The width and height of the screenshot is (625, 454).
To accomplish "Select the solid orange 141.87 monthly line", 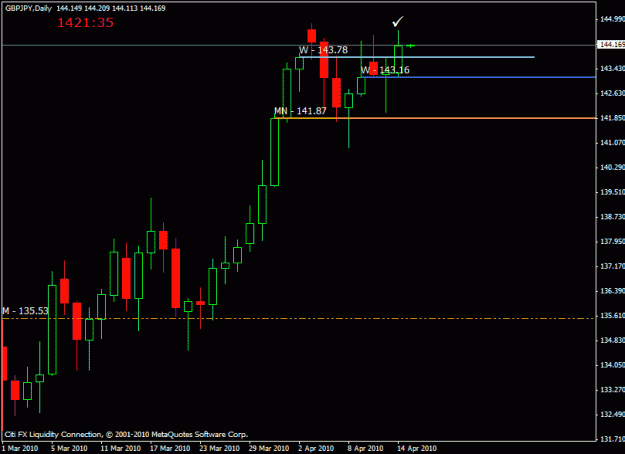I will click(x=435, y=118).
